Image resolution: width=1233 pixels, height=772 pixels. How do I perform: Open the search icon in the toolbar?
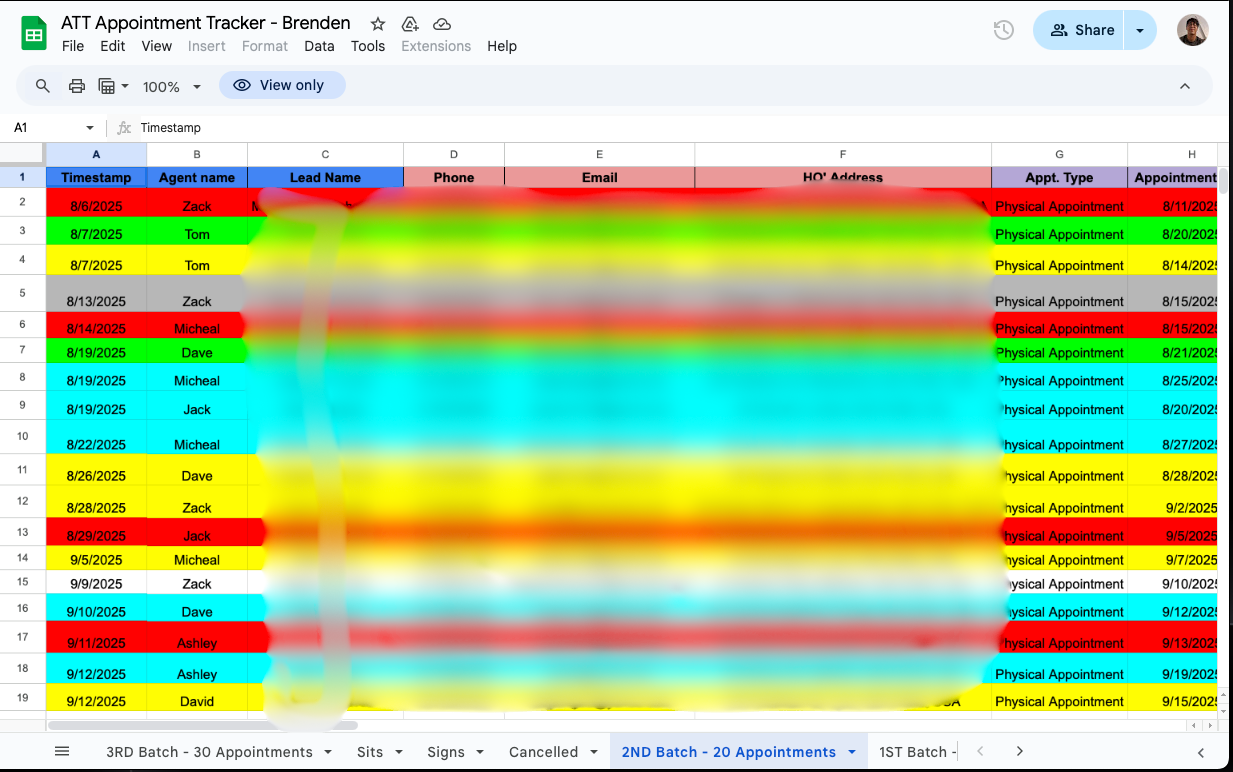click(42, 85)
